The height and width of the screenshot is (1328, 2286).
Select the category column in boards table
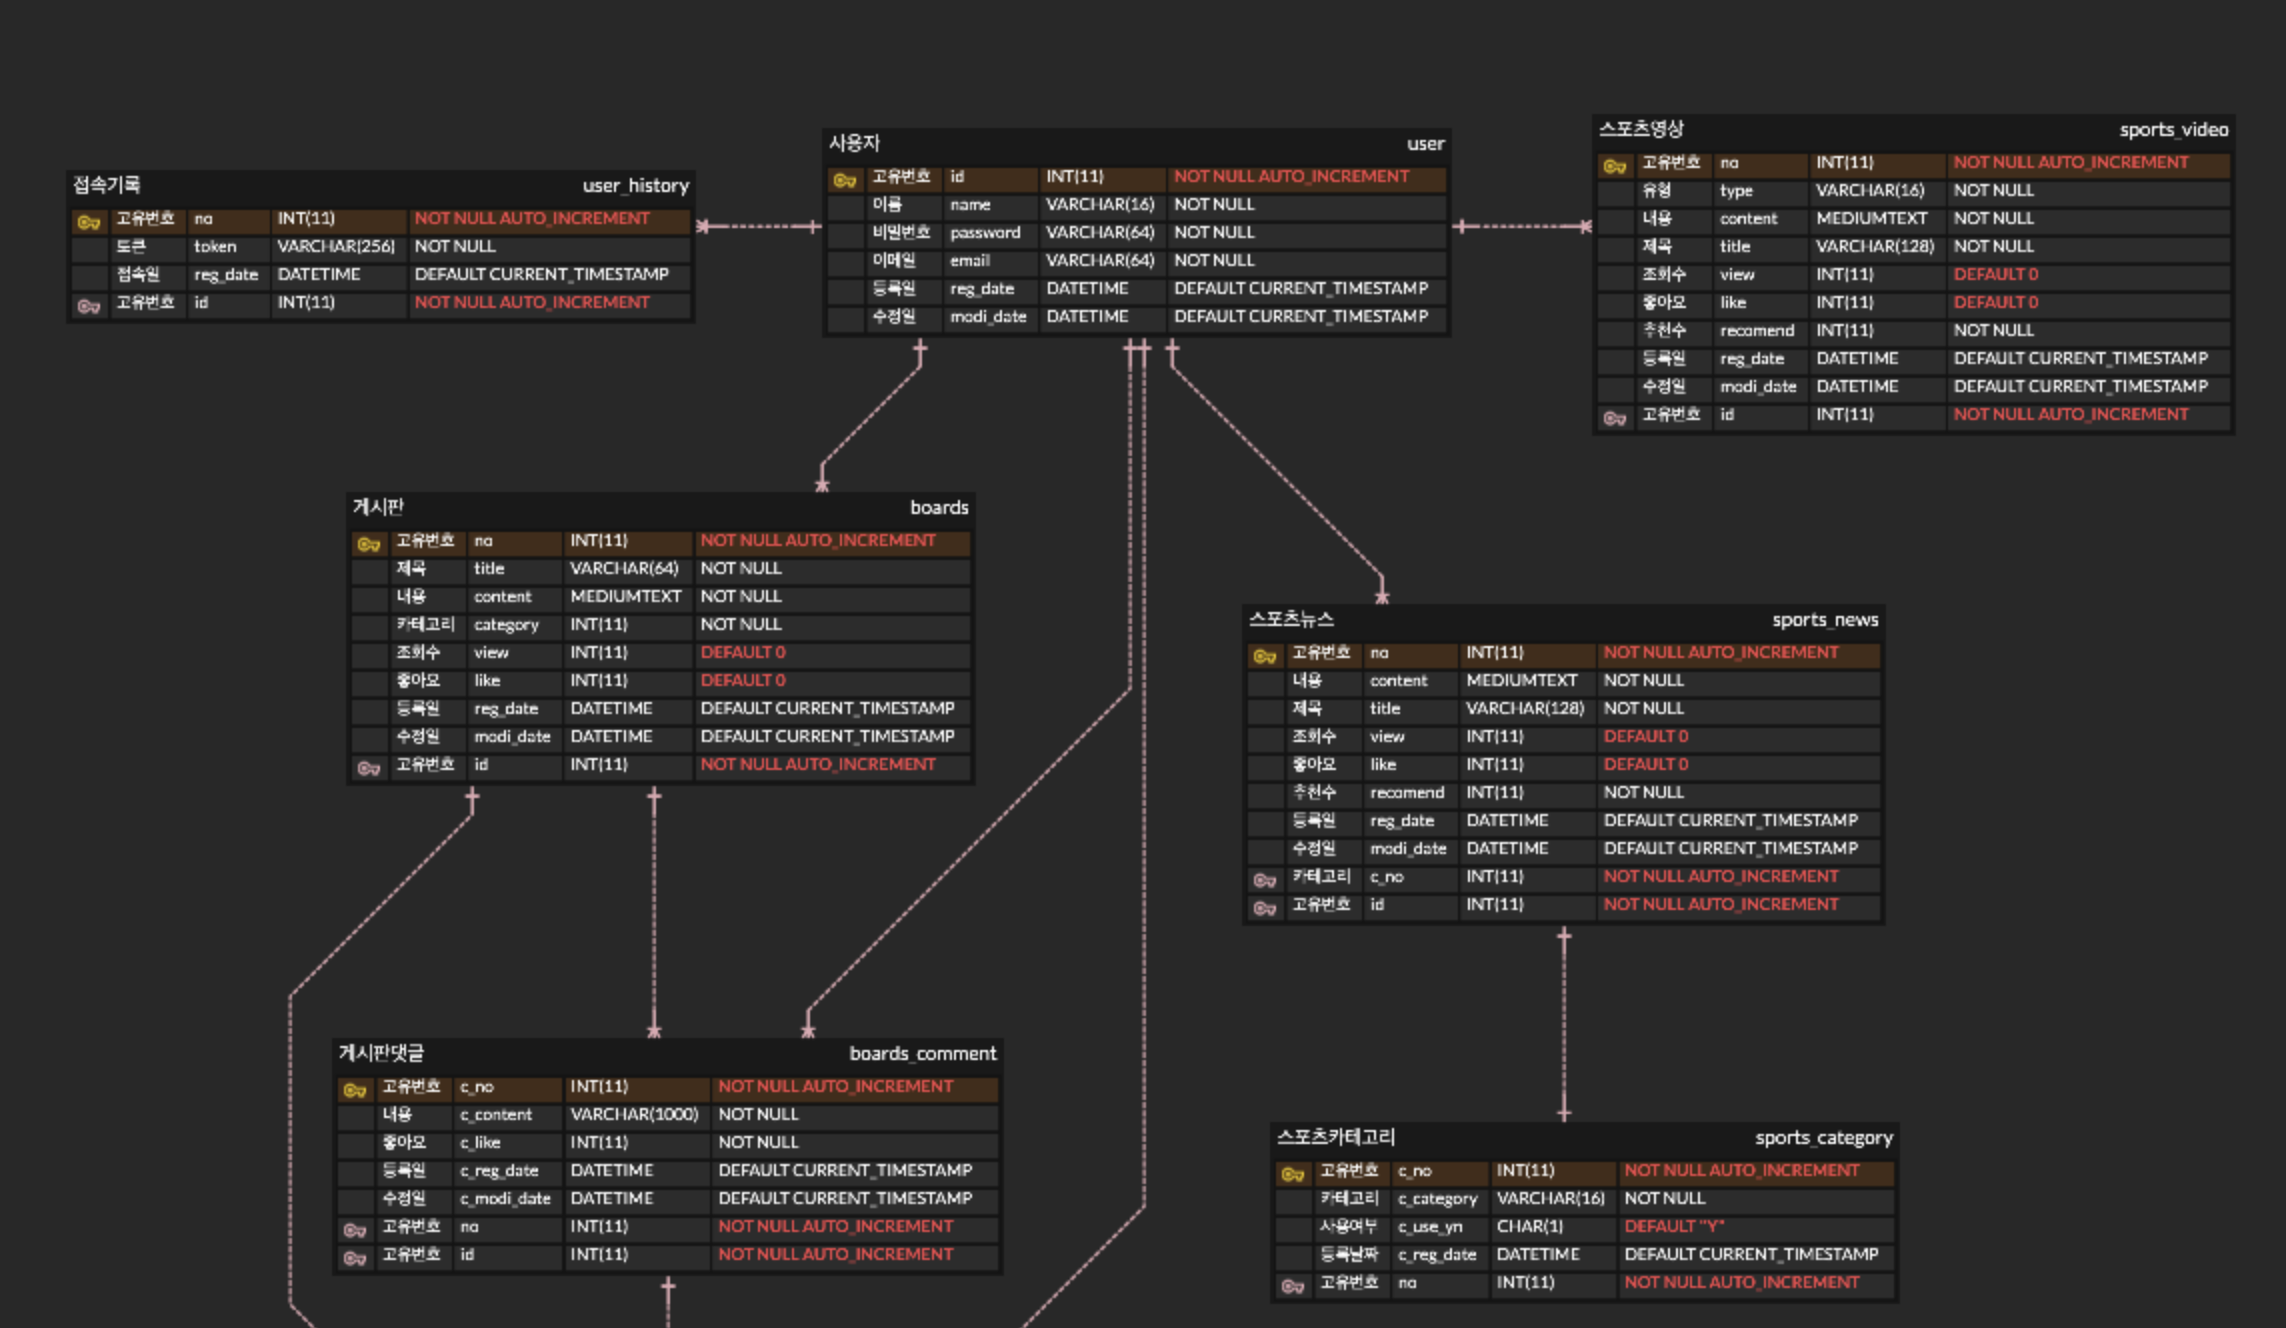(506, 624)
